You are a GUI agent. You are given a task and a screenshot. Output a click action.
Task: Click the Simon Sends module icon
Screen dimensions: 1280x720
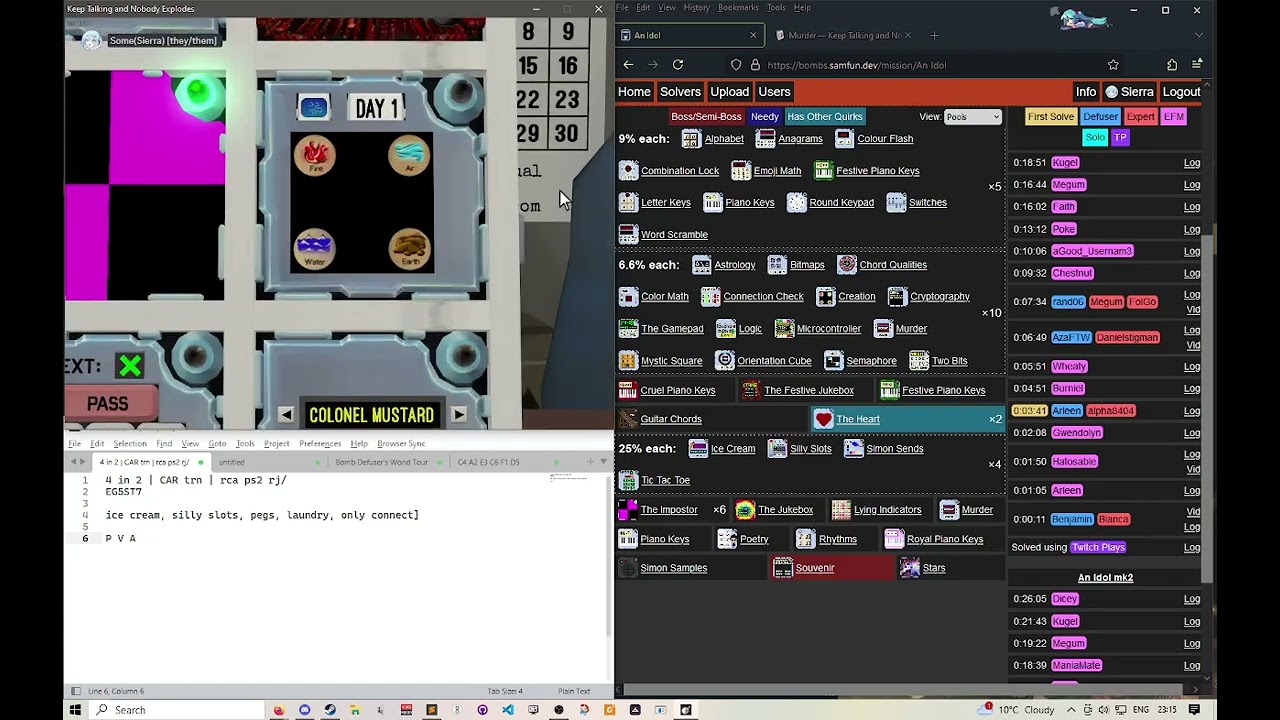[853, 449]
